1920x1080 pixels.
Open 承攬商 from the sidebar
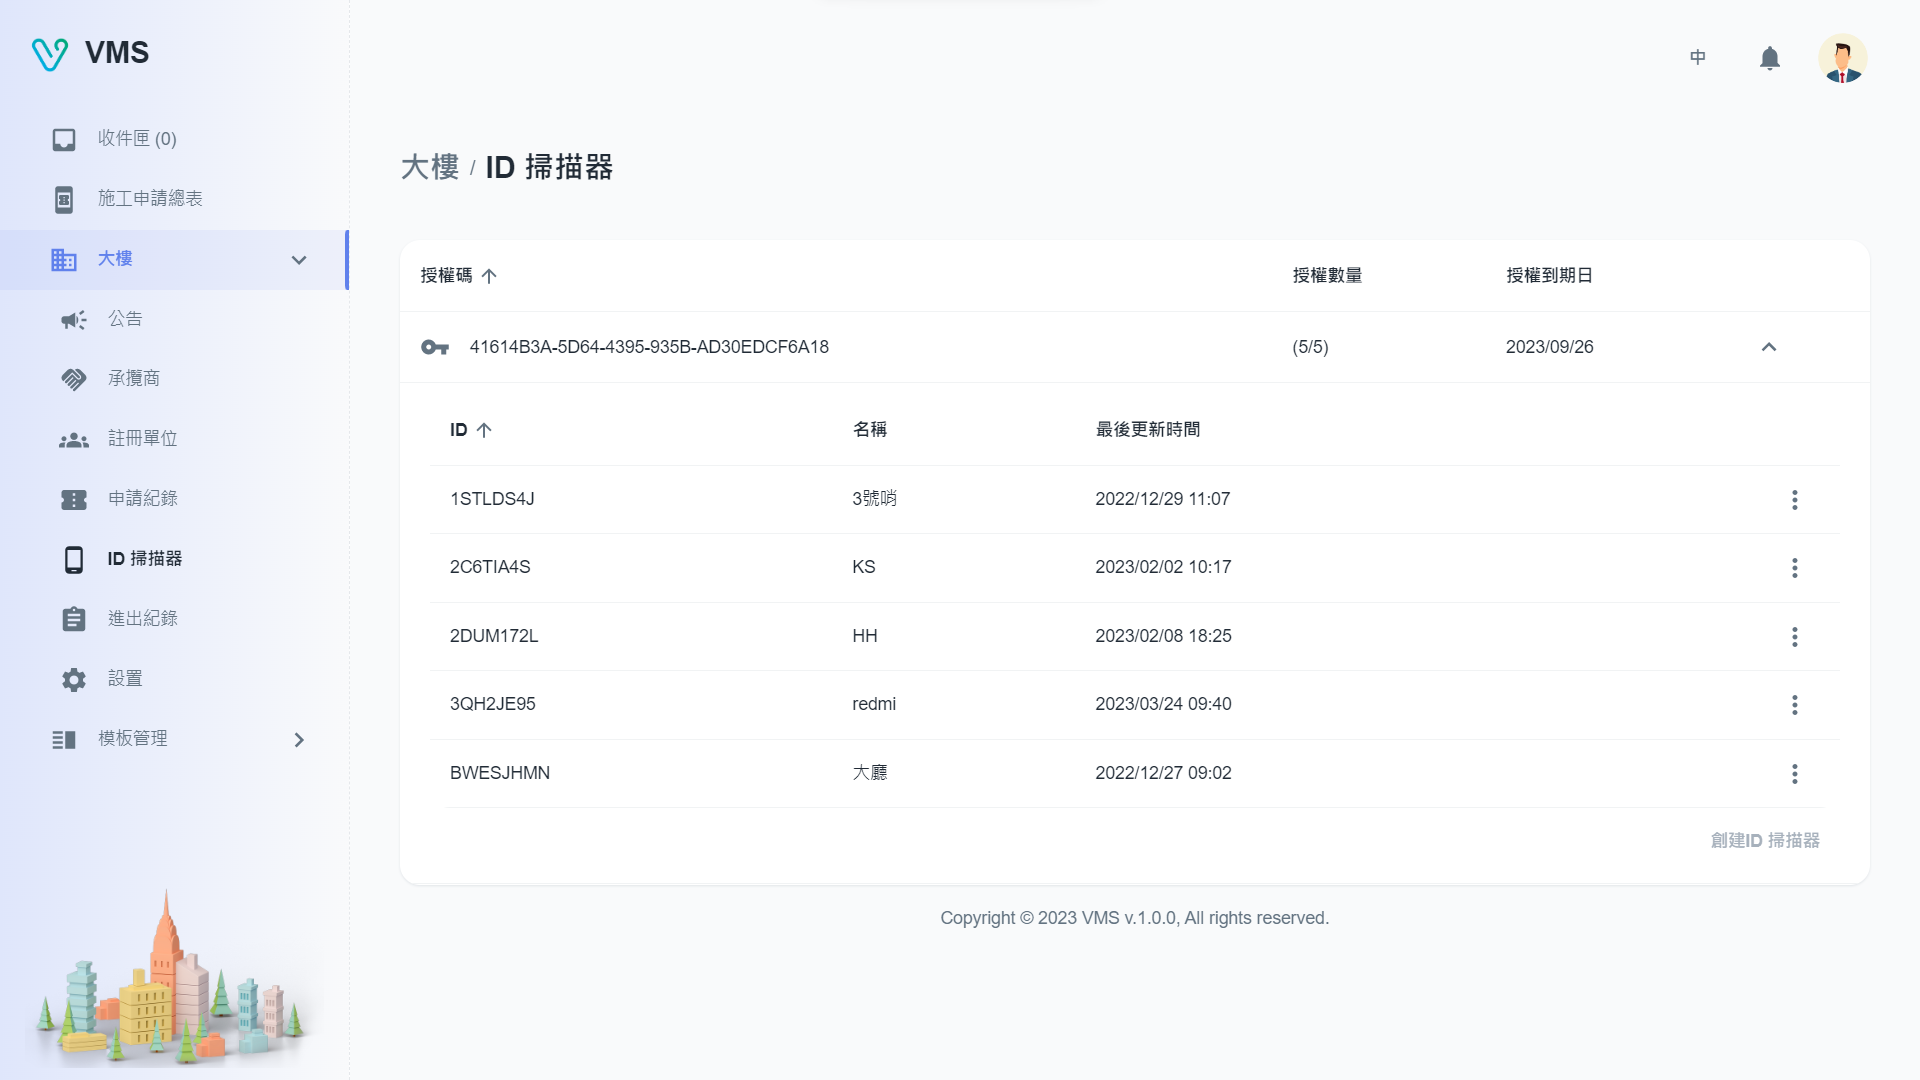134,379
